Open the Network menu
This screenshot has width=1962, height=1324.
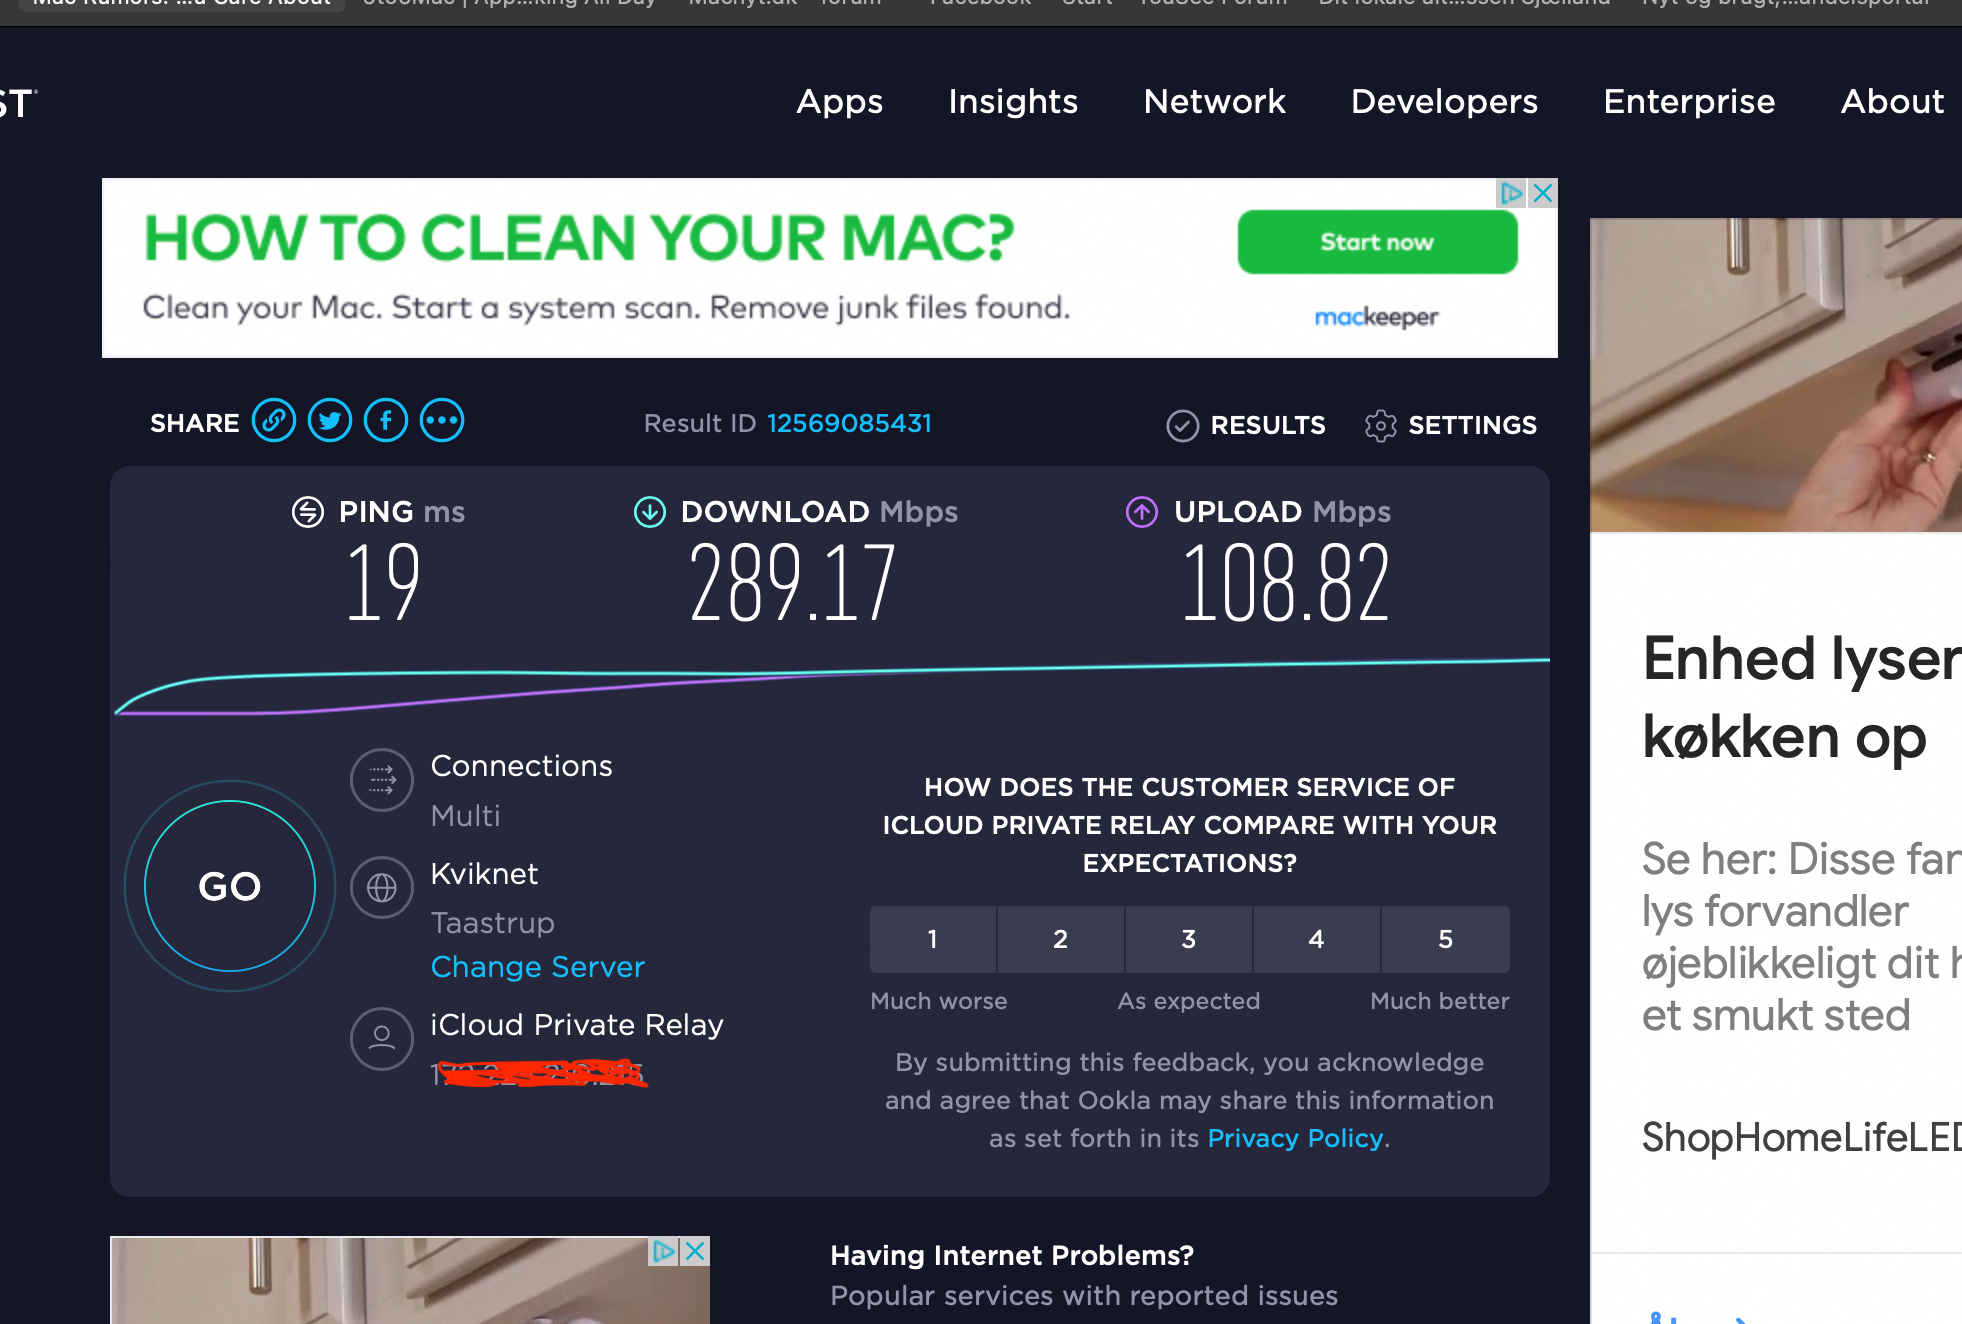1215,102
